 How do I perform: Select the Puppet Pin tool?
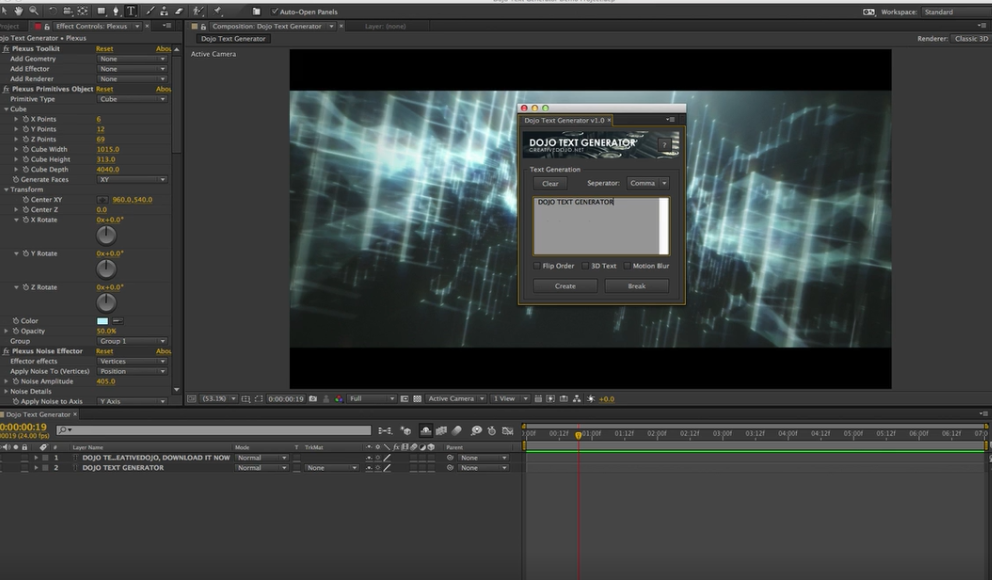[218, 11]
